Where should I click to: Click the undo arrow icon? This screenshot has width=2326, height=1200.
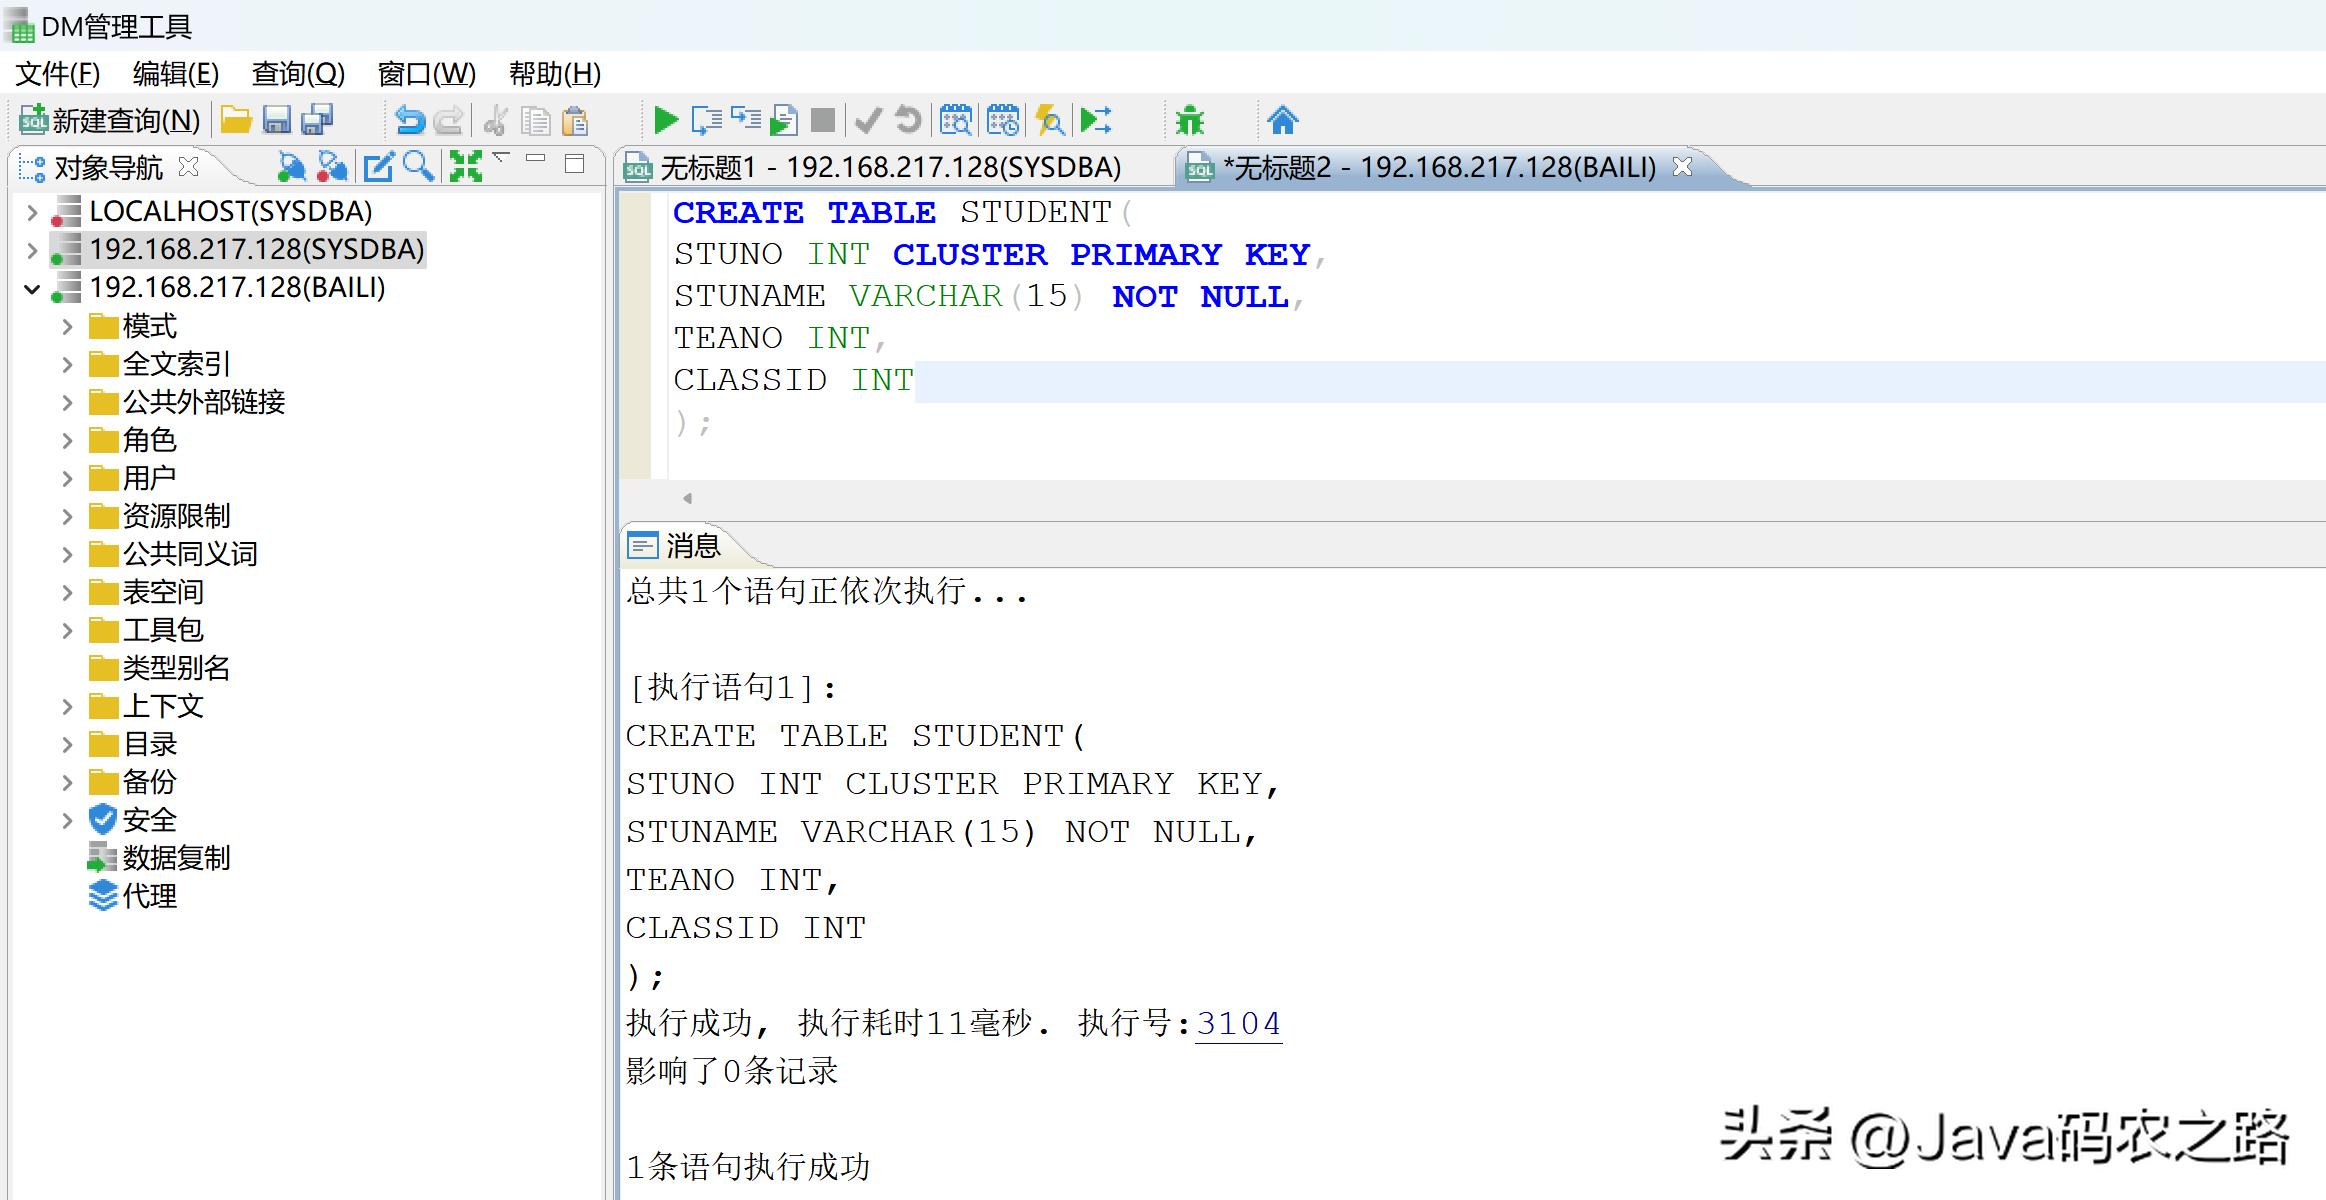coord(410,121)
